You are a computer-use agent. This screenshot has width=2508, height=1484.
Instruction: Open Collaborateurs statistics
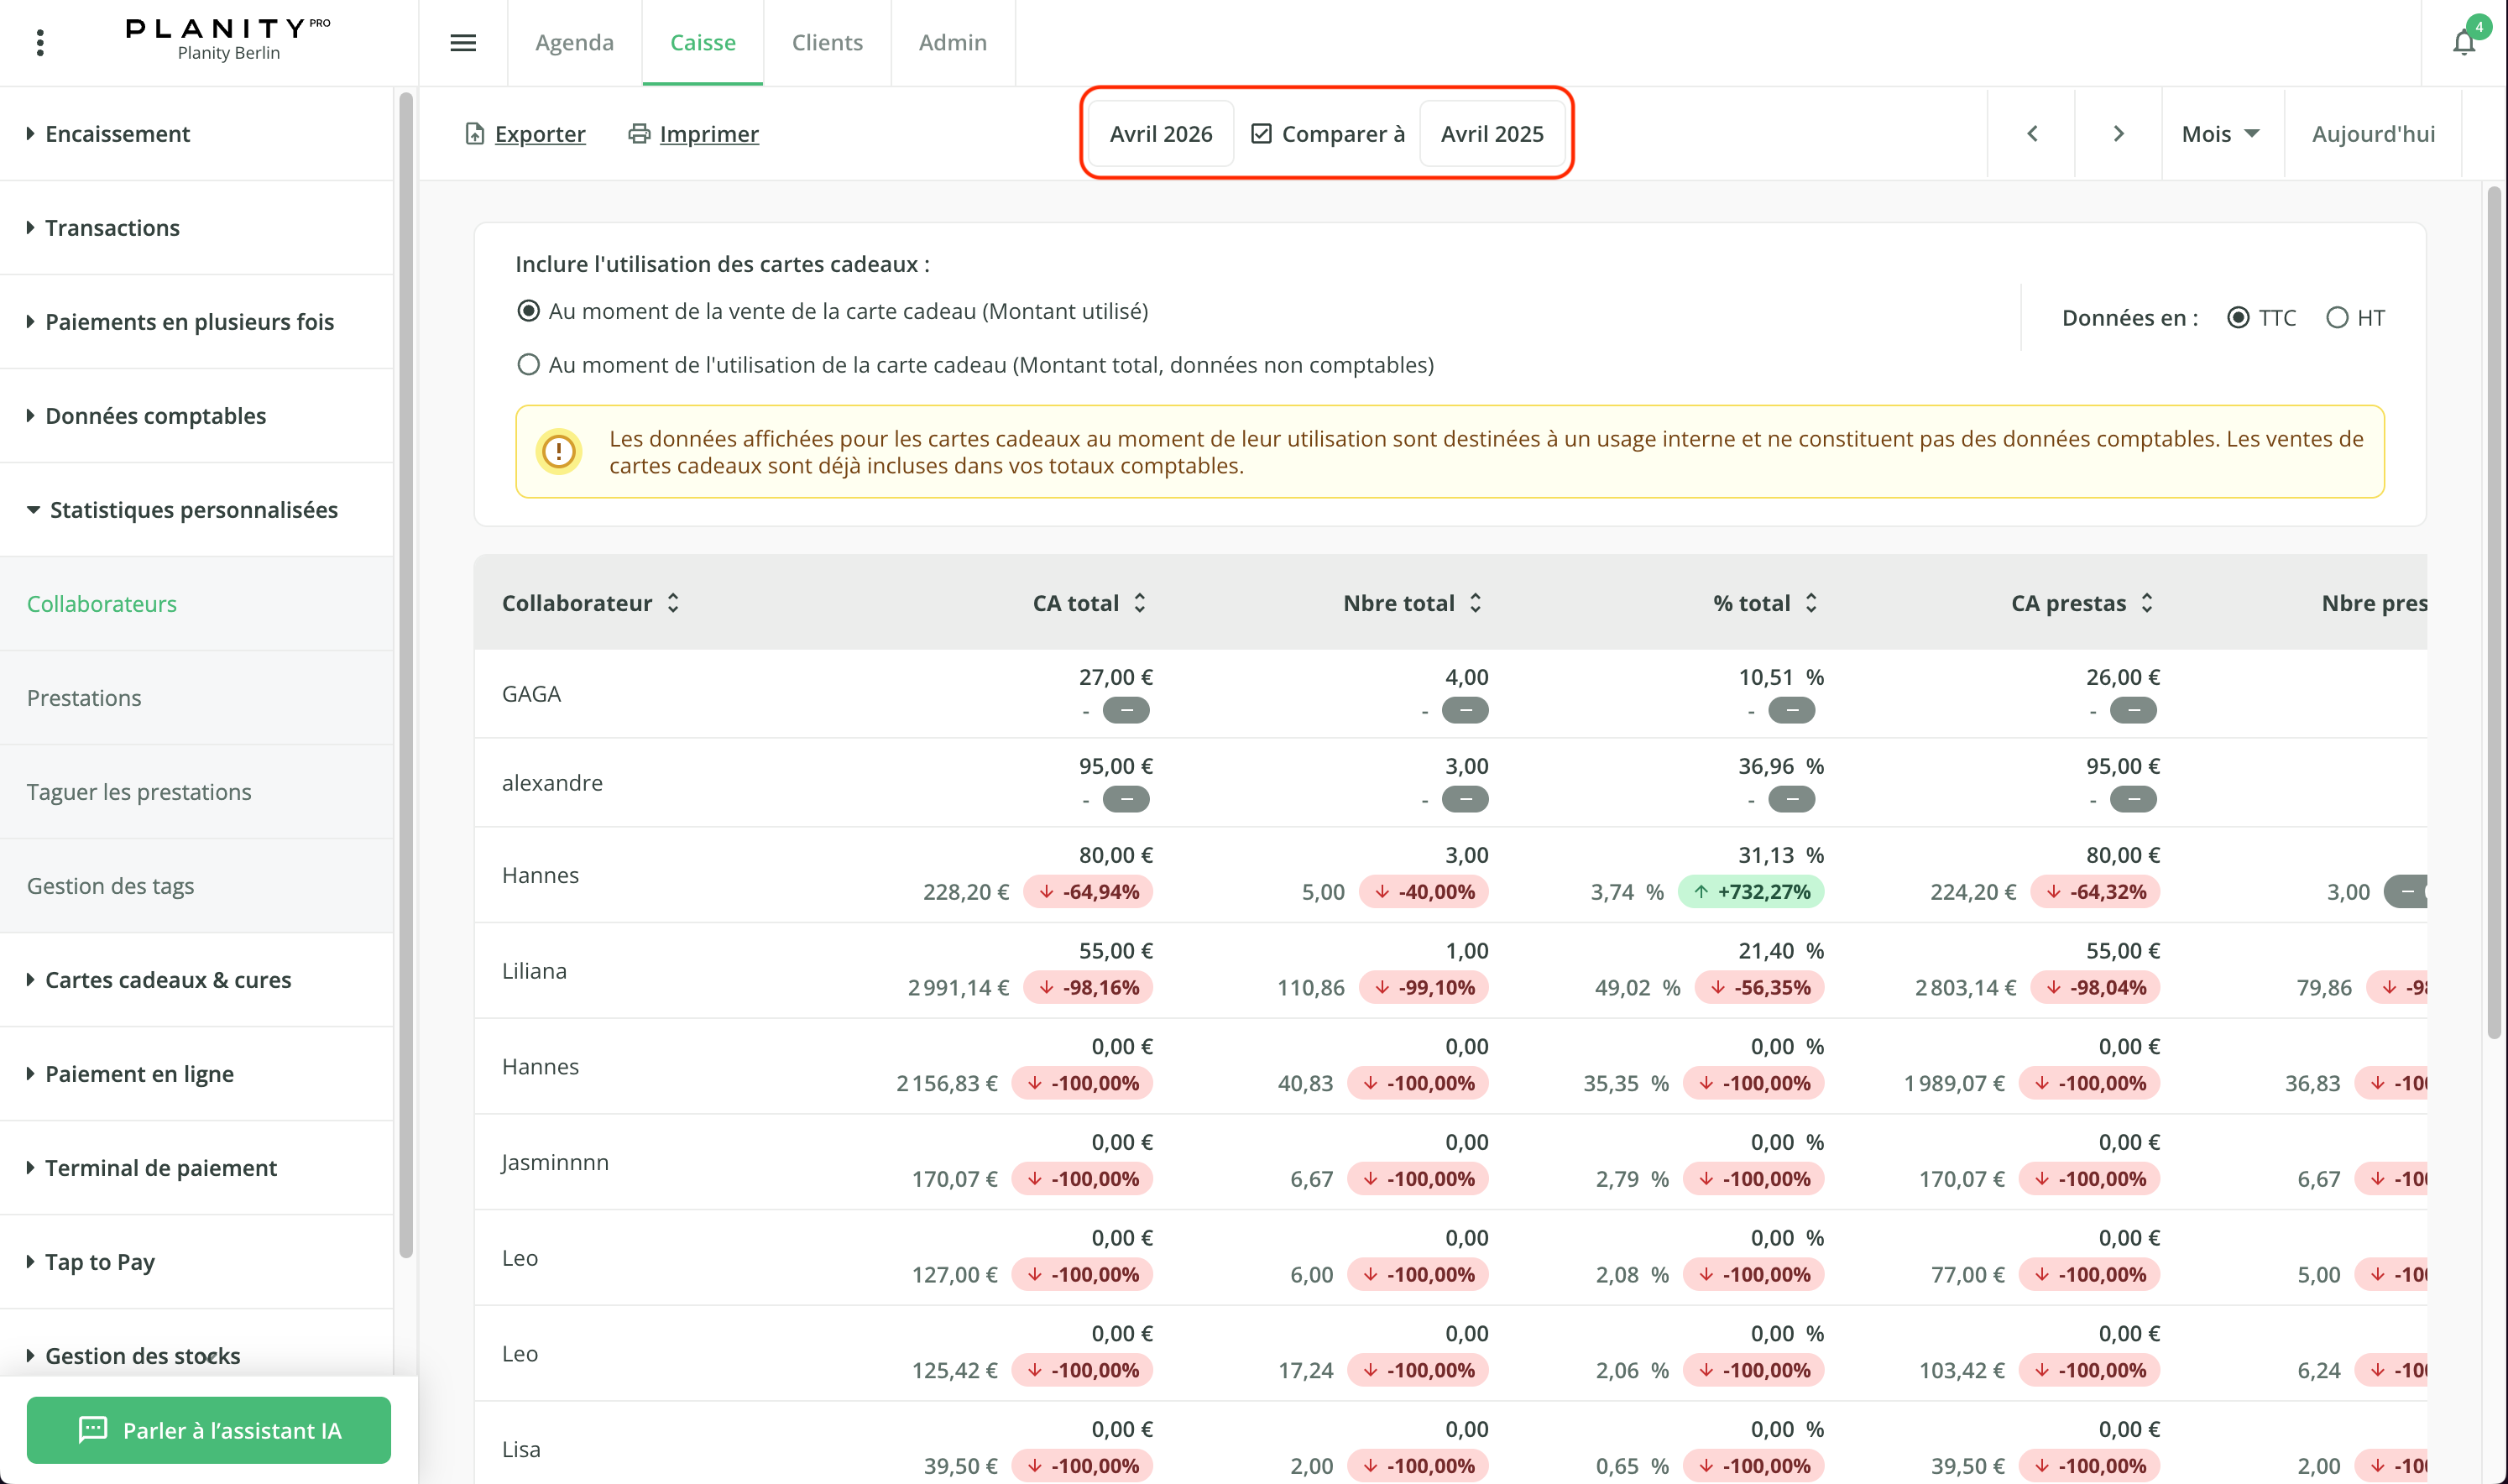[x=197, y=604]
